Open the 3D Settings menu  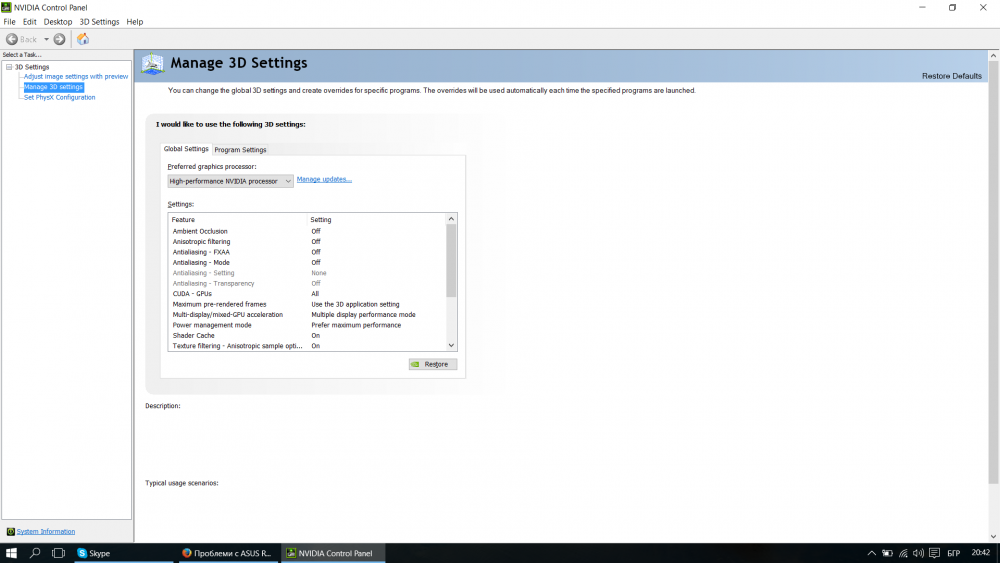99,22
